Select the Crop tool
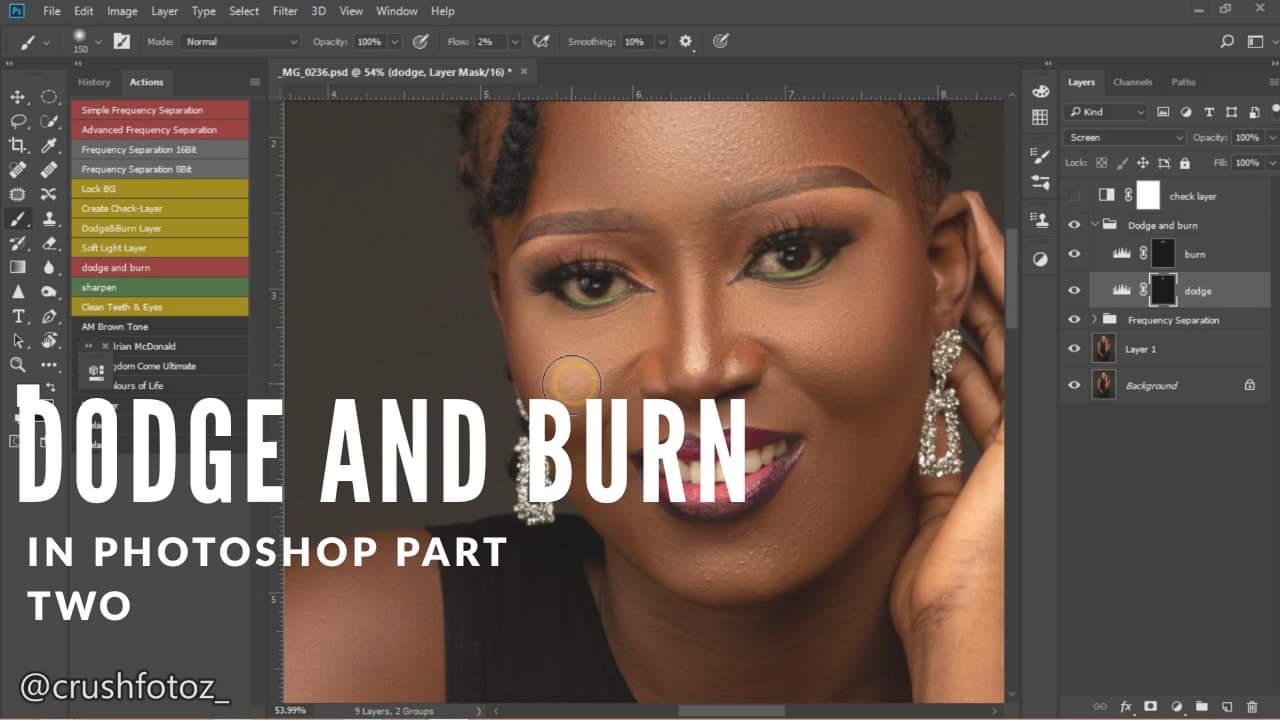1280x720 pixels. [18, 146]
